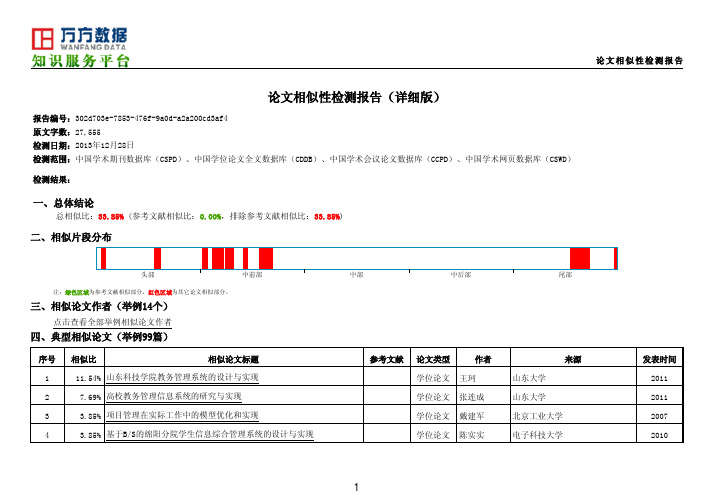
Task: Click the 相似比 column header
Action: [x=84, y=359]
